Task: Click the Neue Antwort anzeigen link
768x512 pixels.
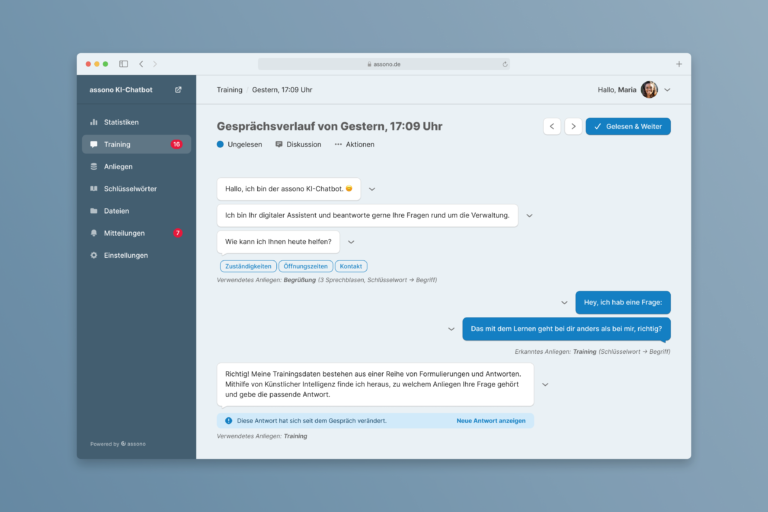Action: (491, 420)
